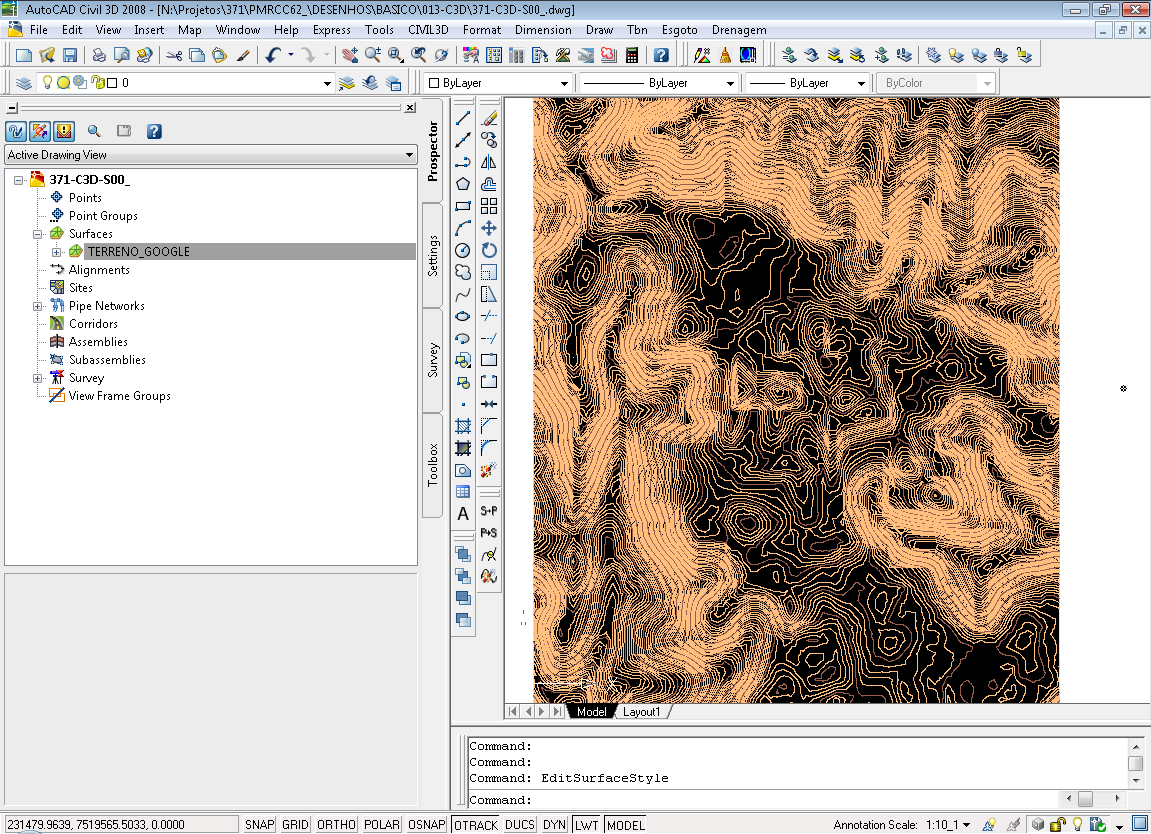
Task: Select the Rectangle draw tool
Action: point(462,206)
